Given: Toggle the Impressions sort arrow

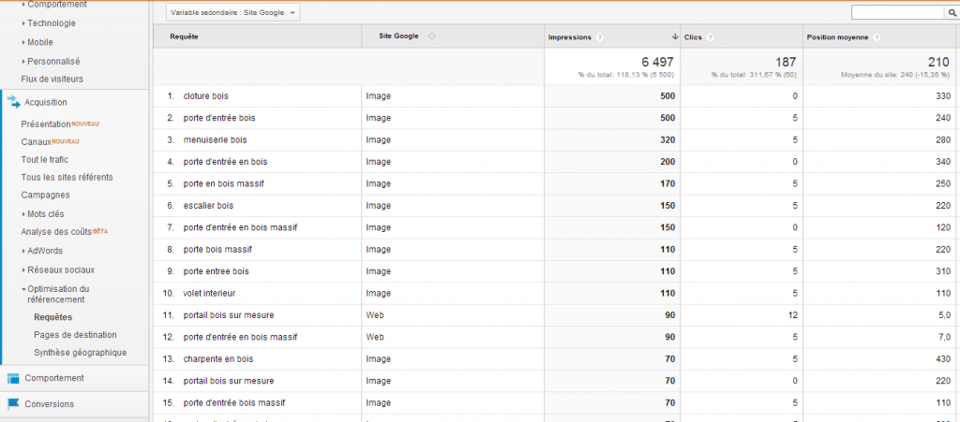Looking at the screenshot, I should click(x=675, y=37).
